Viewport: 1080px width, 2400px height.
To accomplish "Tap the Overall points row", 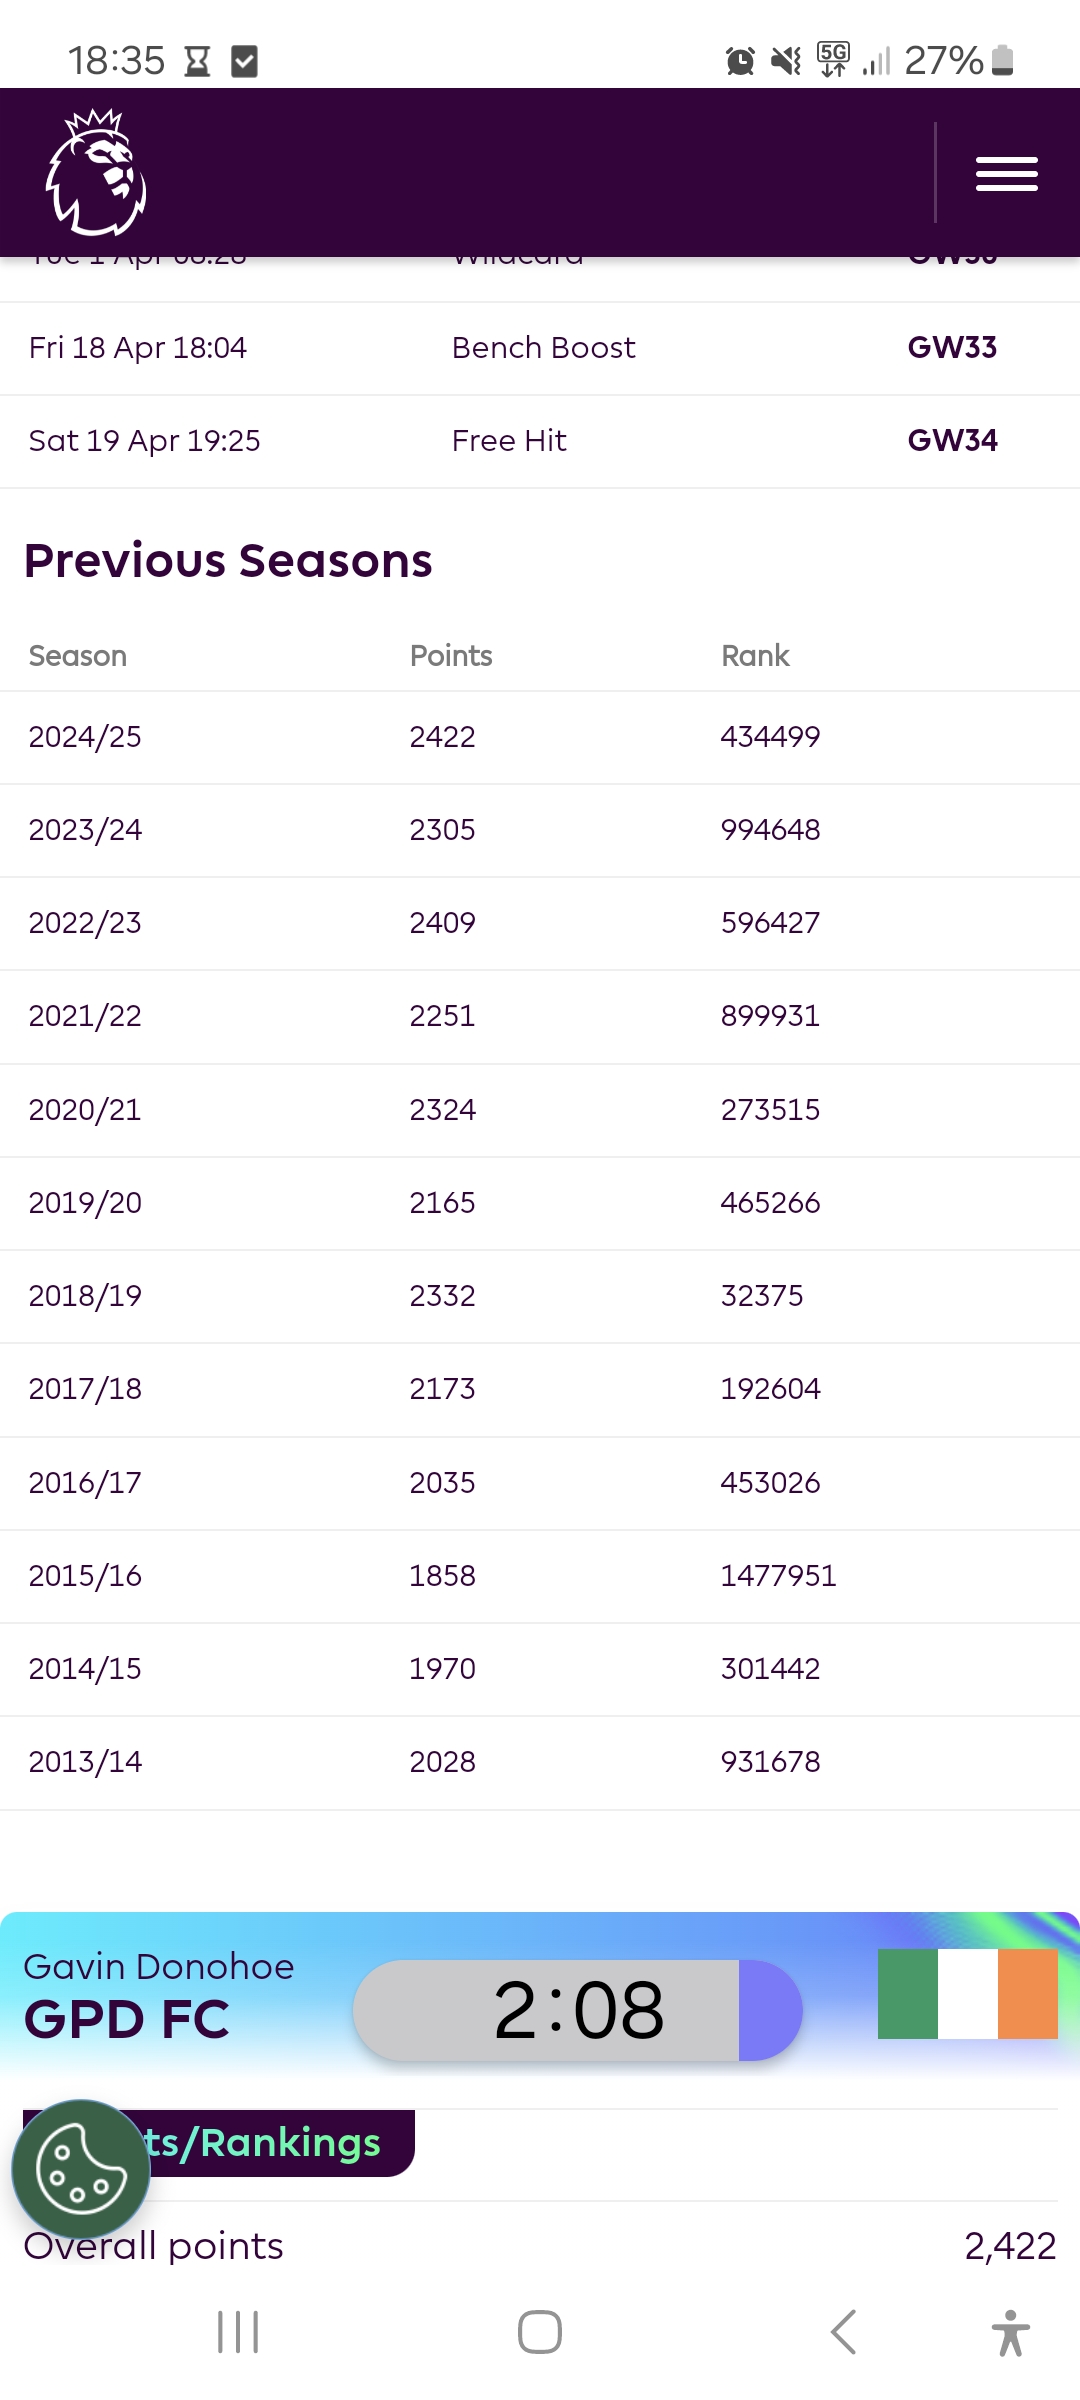I will 540,2246.
